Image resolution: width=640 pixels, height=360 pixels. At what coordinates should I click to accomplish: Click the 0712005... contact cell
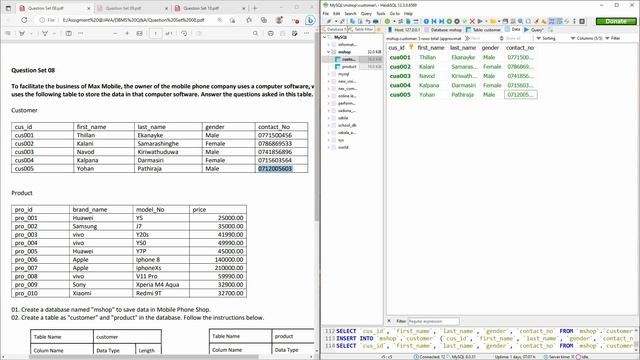pyautogui.click(x=520, y=95)
